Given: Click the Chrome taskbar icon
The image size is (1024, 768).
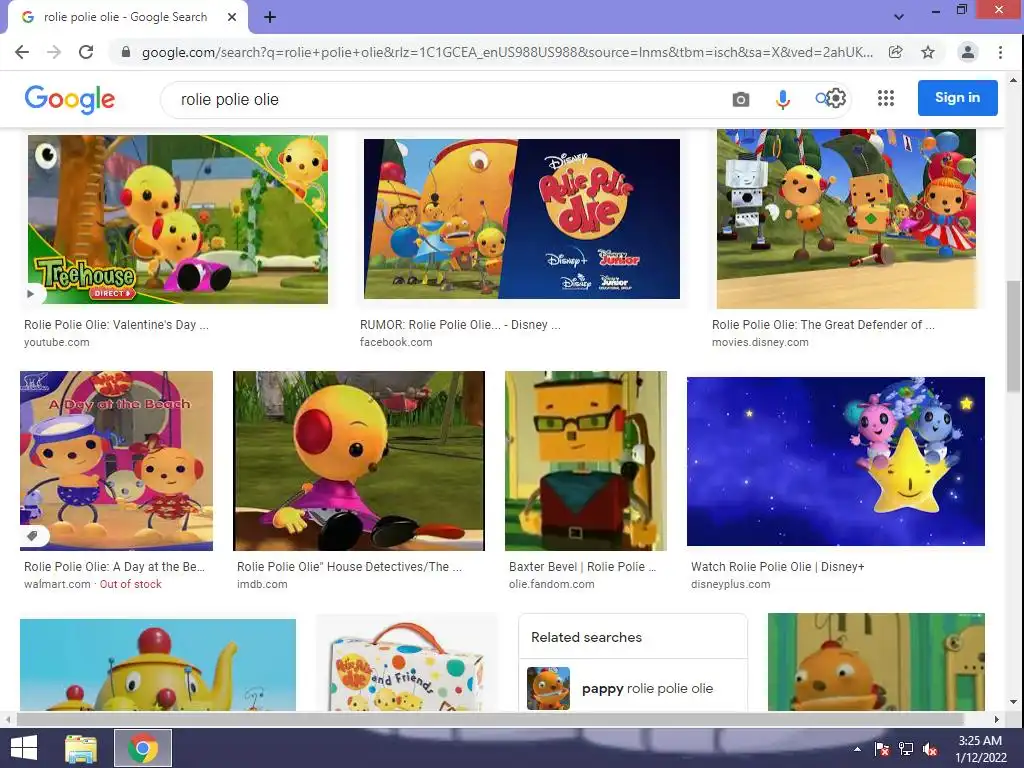Looking at the screenshot, I should coord(143,748).
